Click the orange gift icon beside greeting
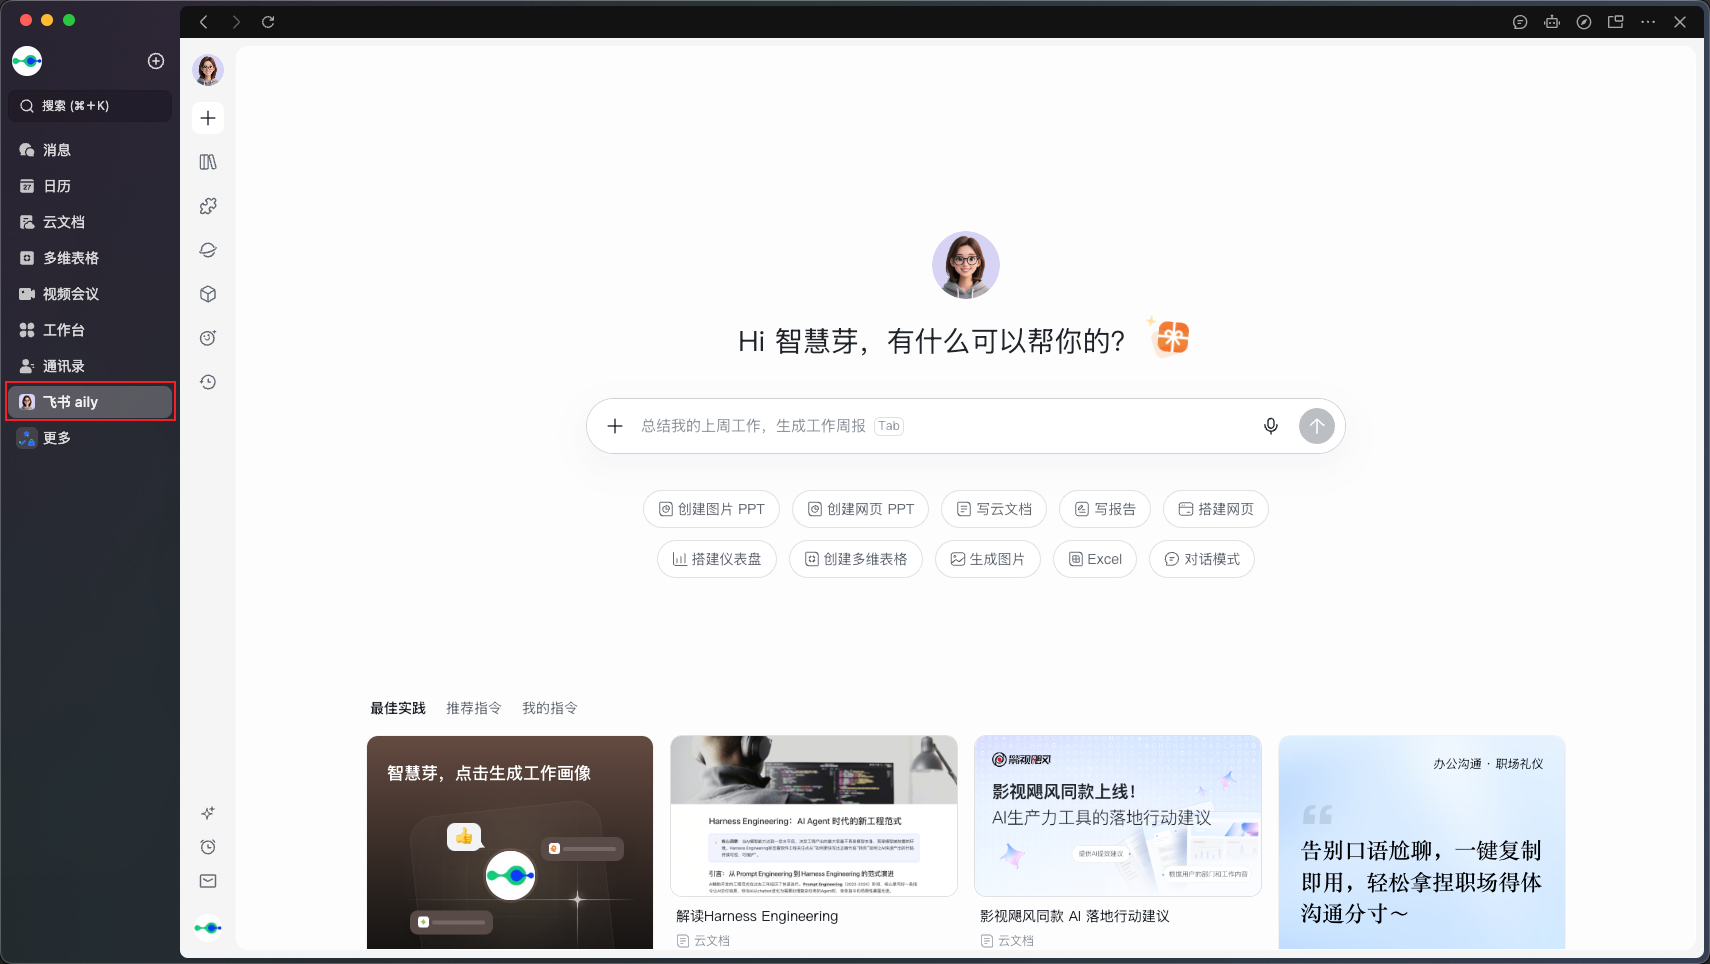1710x964 pixels. point(1170,338)
